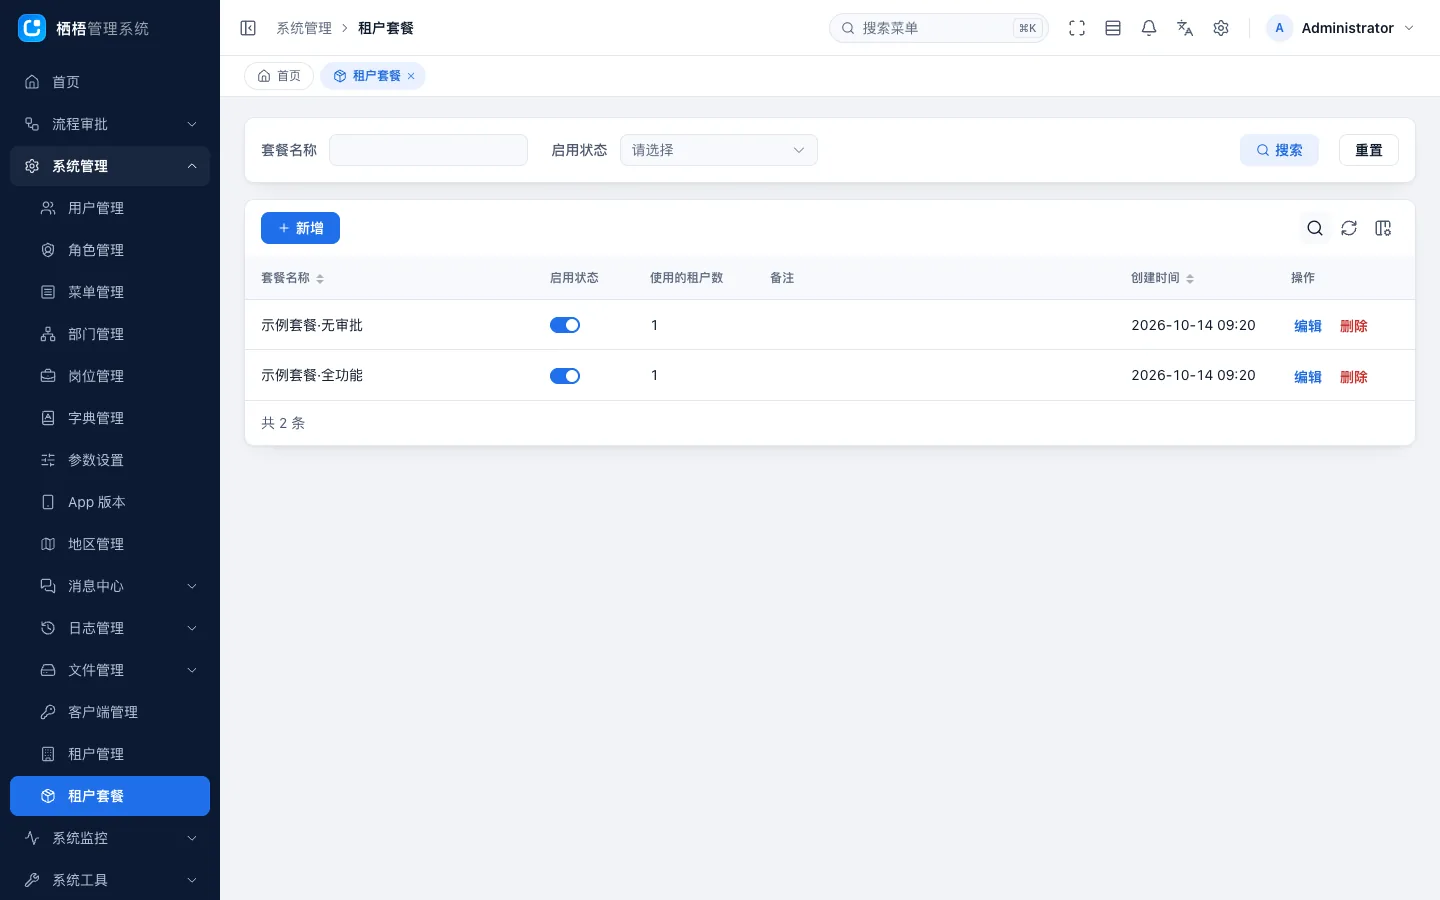
Task: Close the 租户套餐 tab
Action: pos(411,76)
